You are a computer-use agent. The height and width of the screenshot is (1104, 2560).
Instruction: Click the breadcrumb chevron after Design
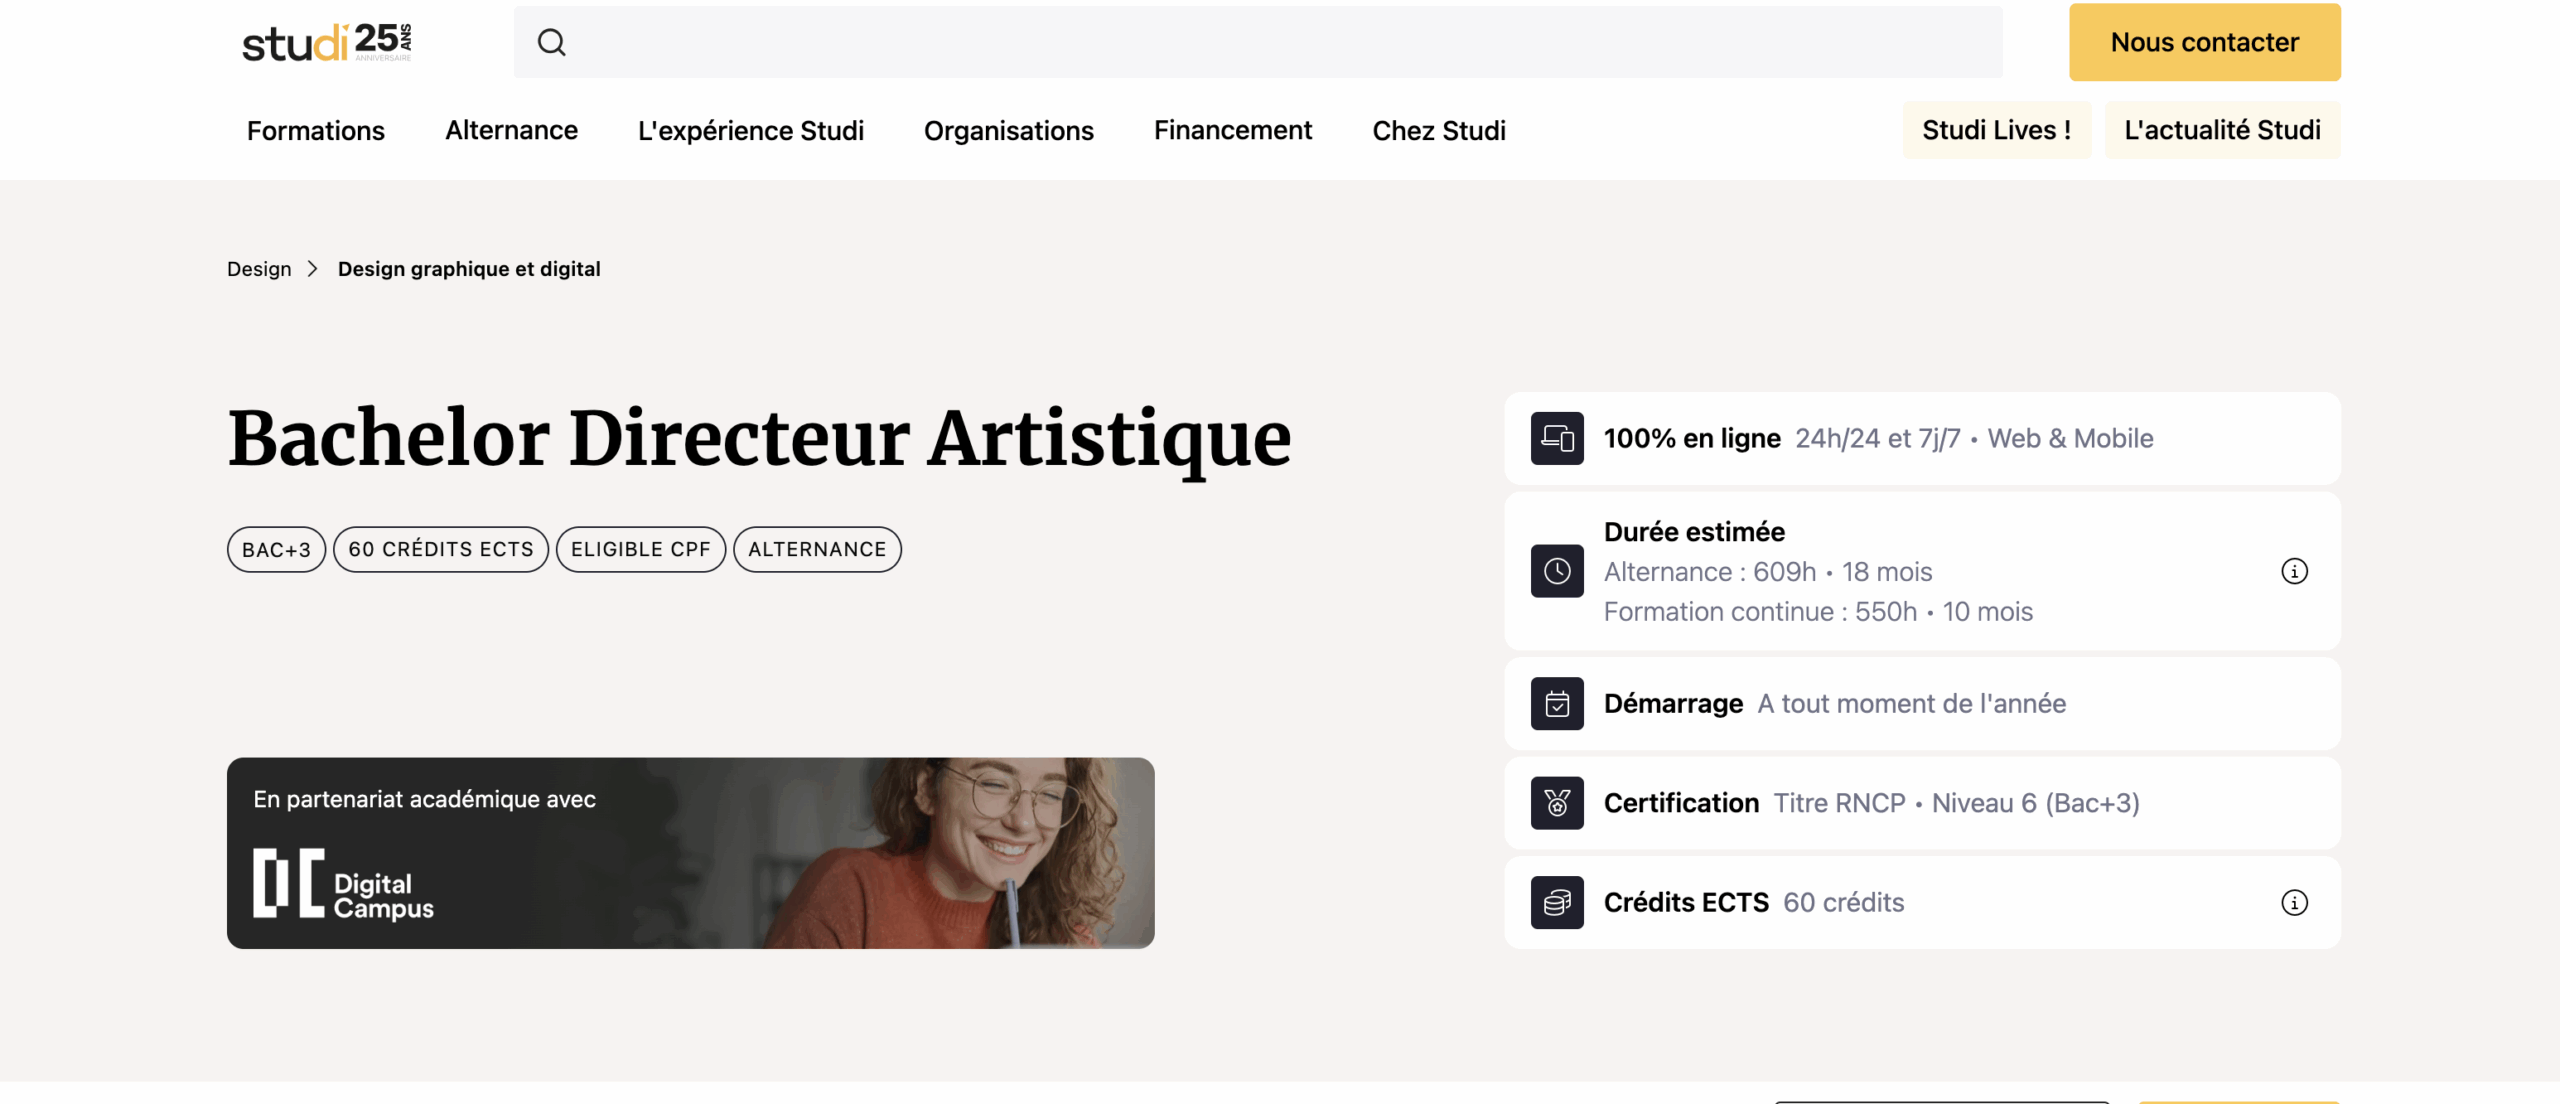(313, 269)
